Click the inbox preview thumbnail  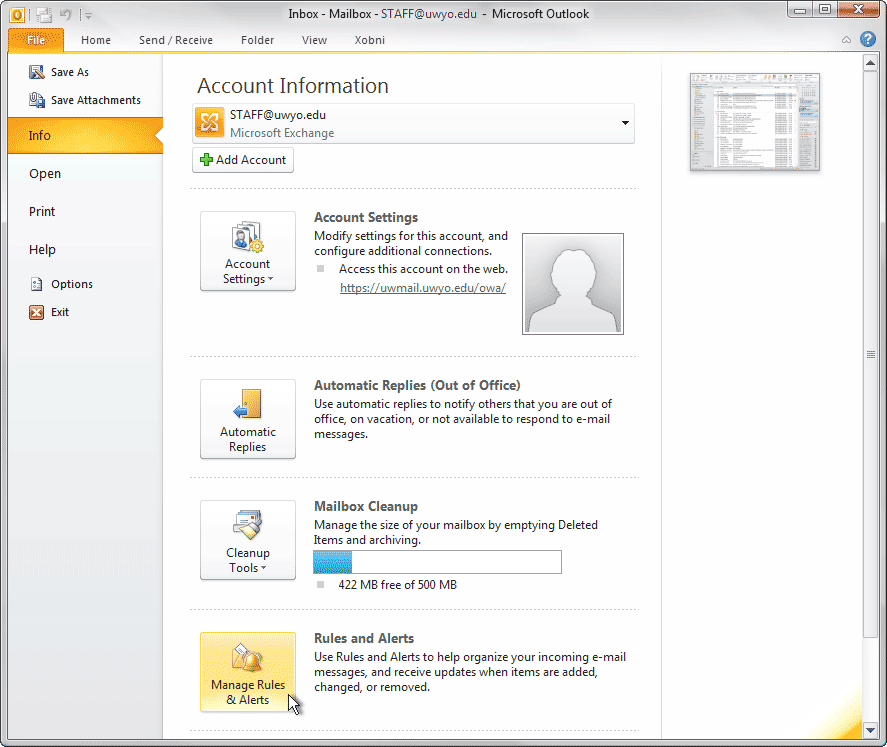coord(755,122)
